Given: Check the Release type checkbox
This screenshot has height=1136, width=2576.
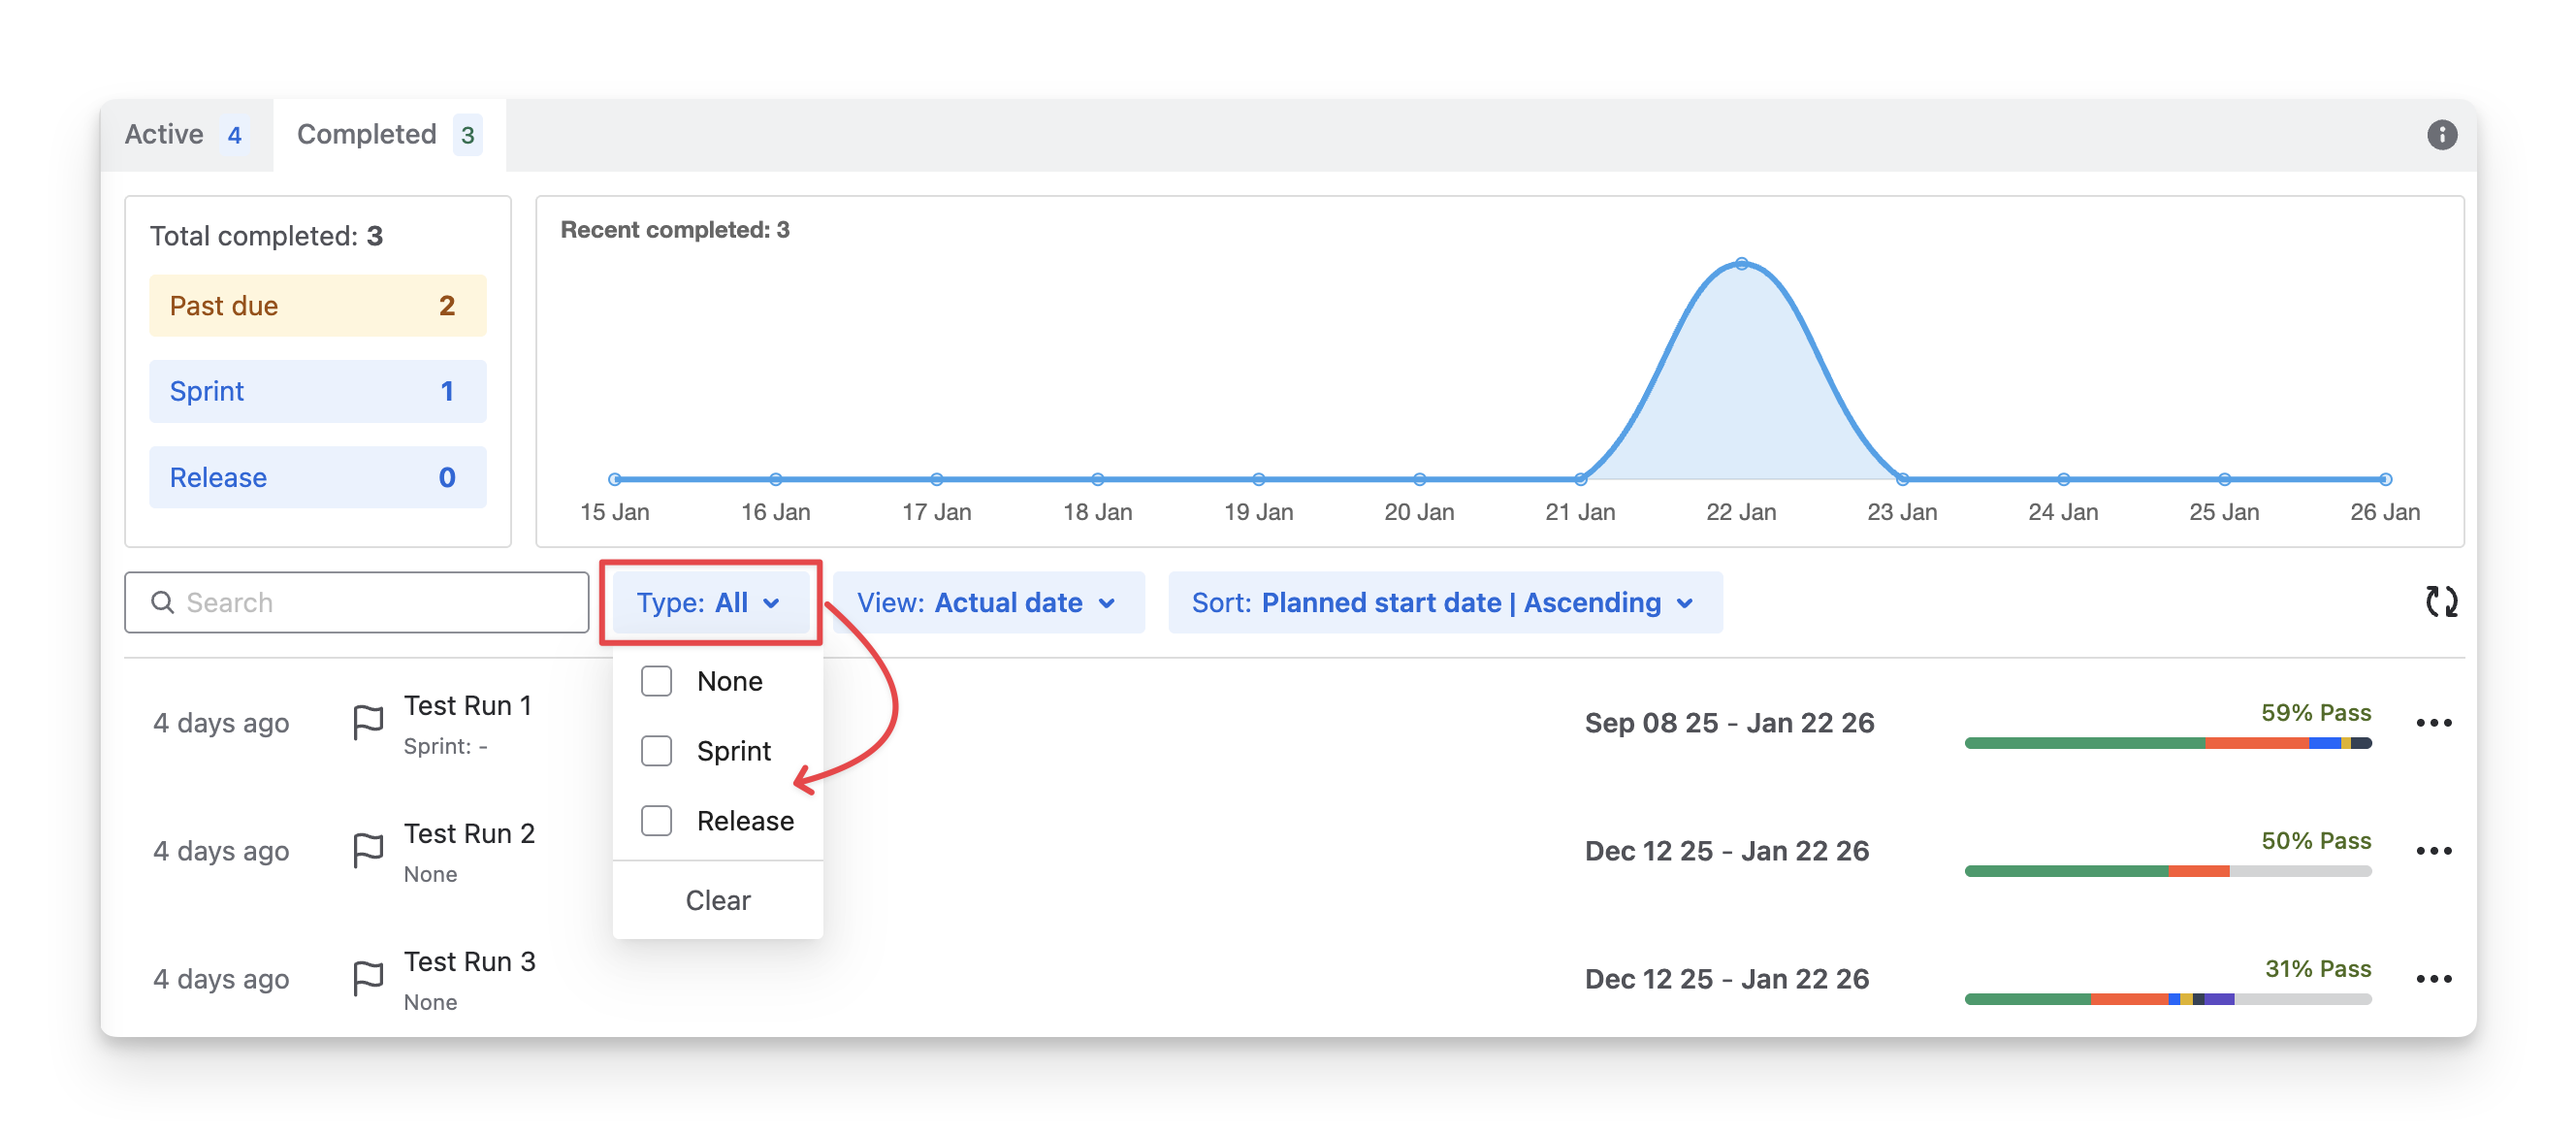Looking at the screenshot, I should [656, 821].
